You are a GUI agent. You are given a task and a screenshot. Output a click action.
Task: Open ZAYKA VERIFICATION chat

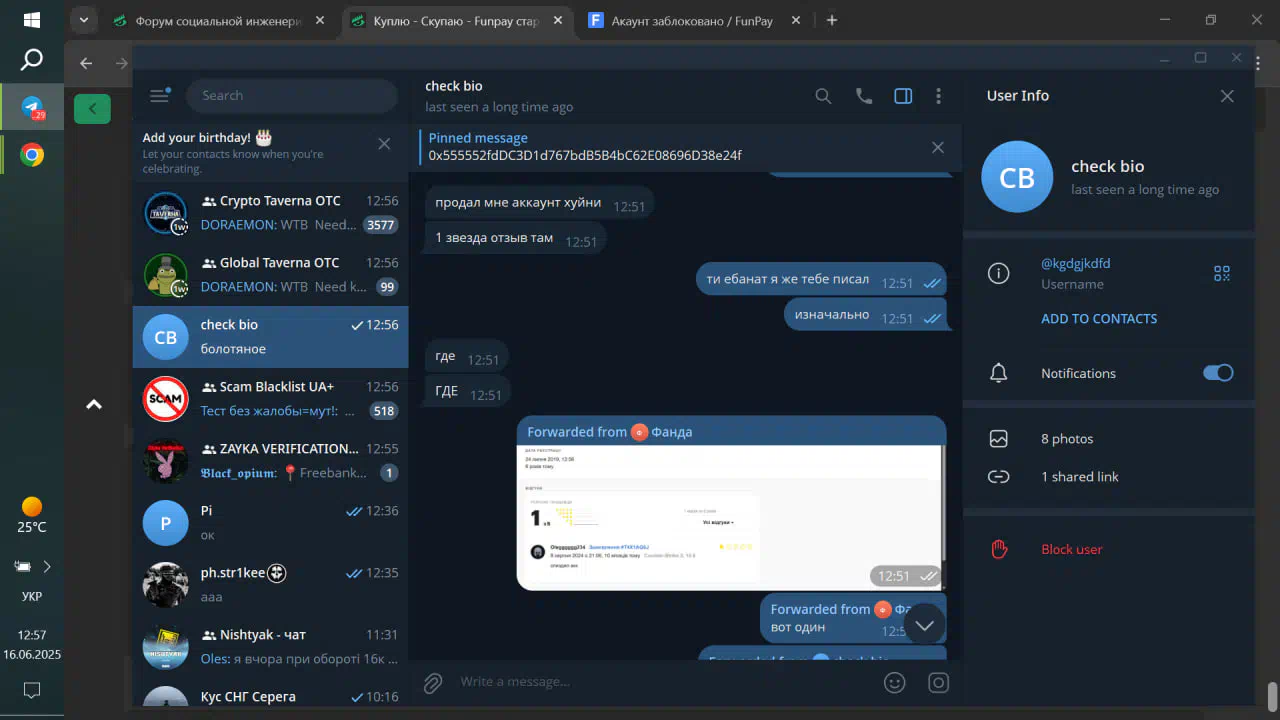(270, 461)
